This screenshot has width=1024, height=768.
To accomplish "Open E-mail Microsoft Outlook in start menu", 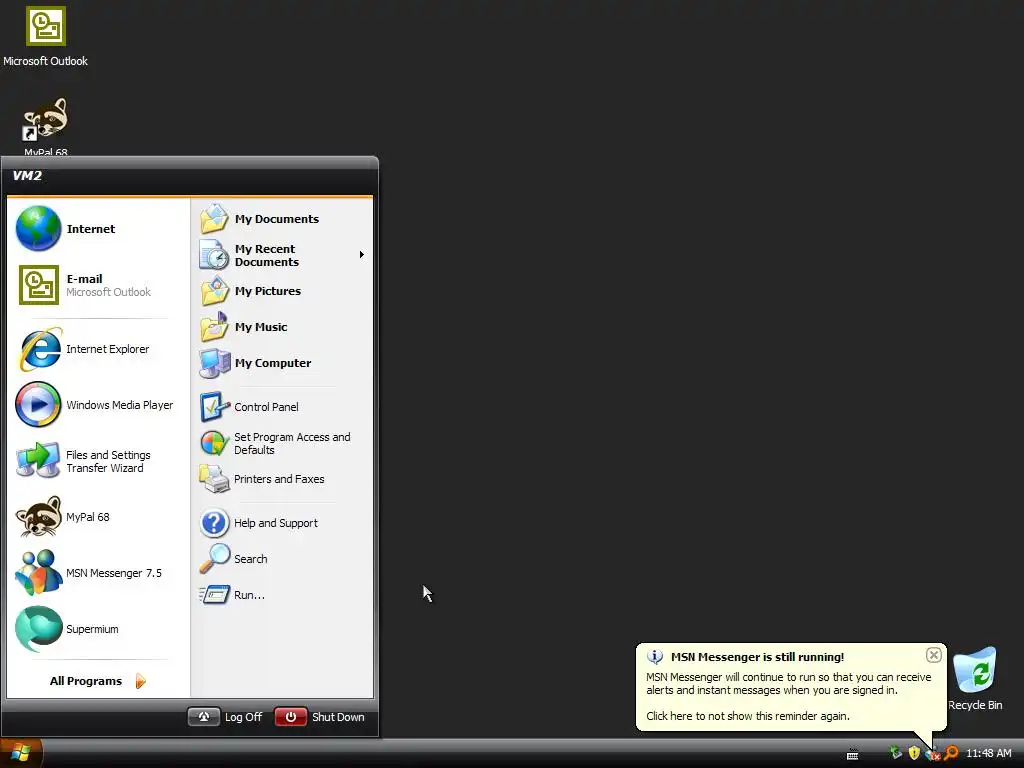I will 98,285.
